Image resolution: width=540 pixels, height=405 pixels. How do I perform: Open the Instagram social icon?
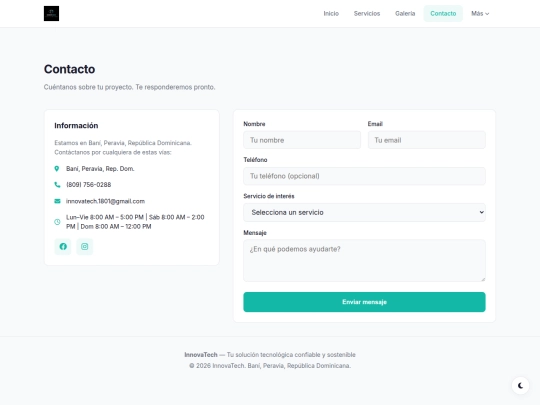pos(85,247)
